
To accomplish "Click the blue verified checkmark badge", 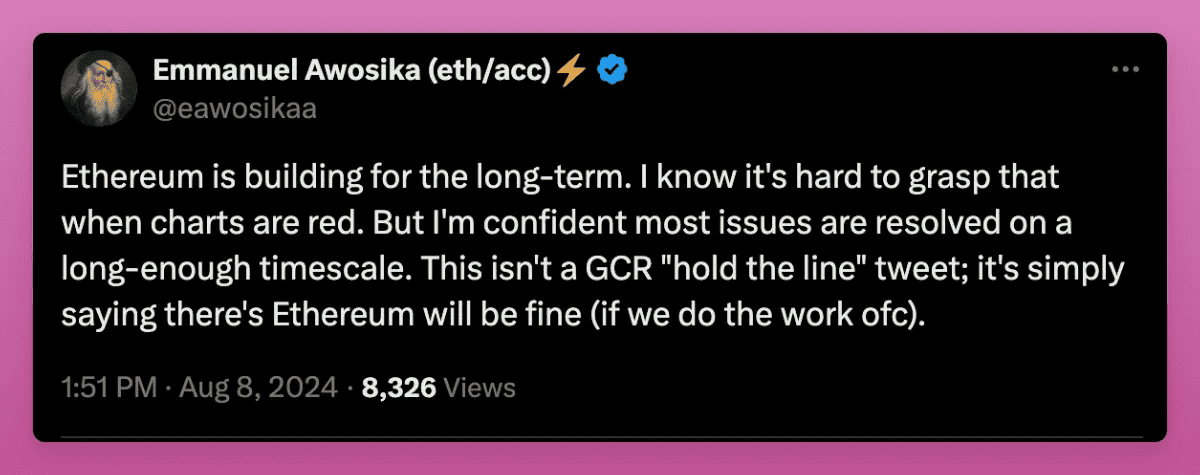I will click(x=612, y=70).
